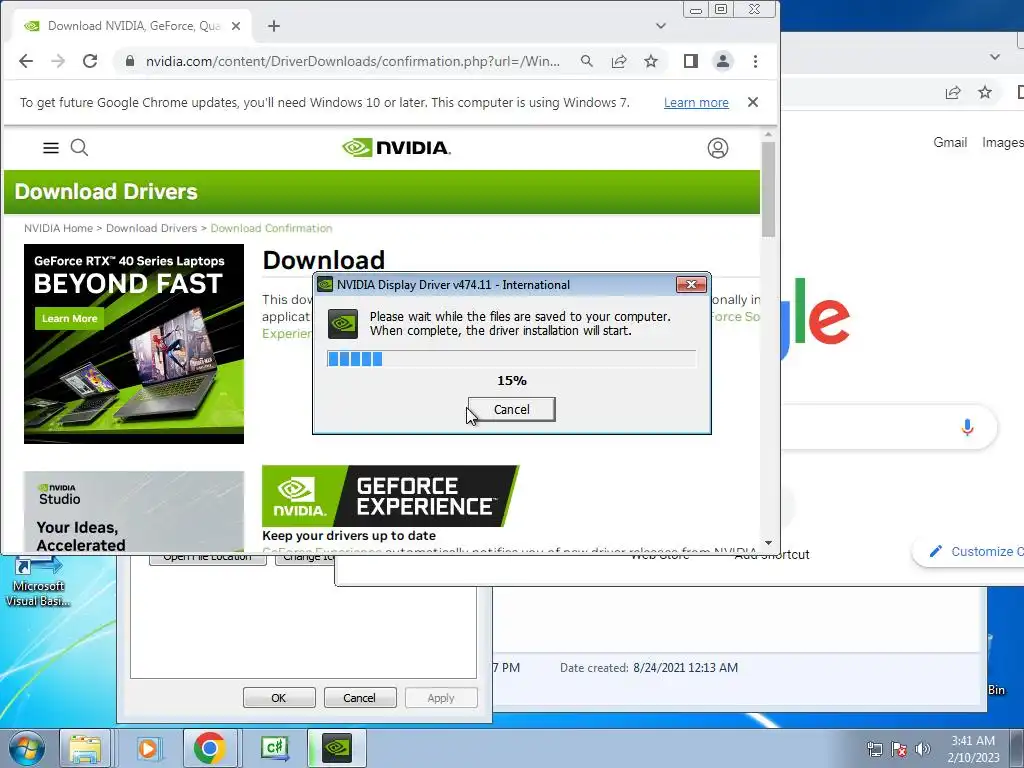Open the zoom magnifier icon in address bar
1024x768 pixels.
pyautogui.click(x=586, y=61)
